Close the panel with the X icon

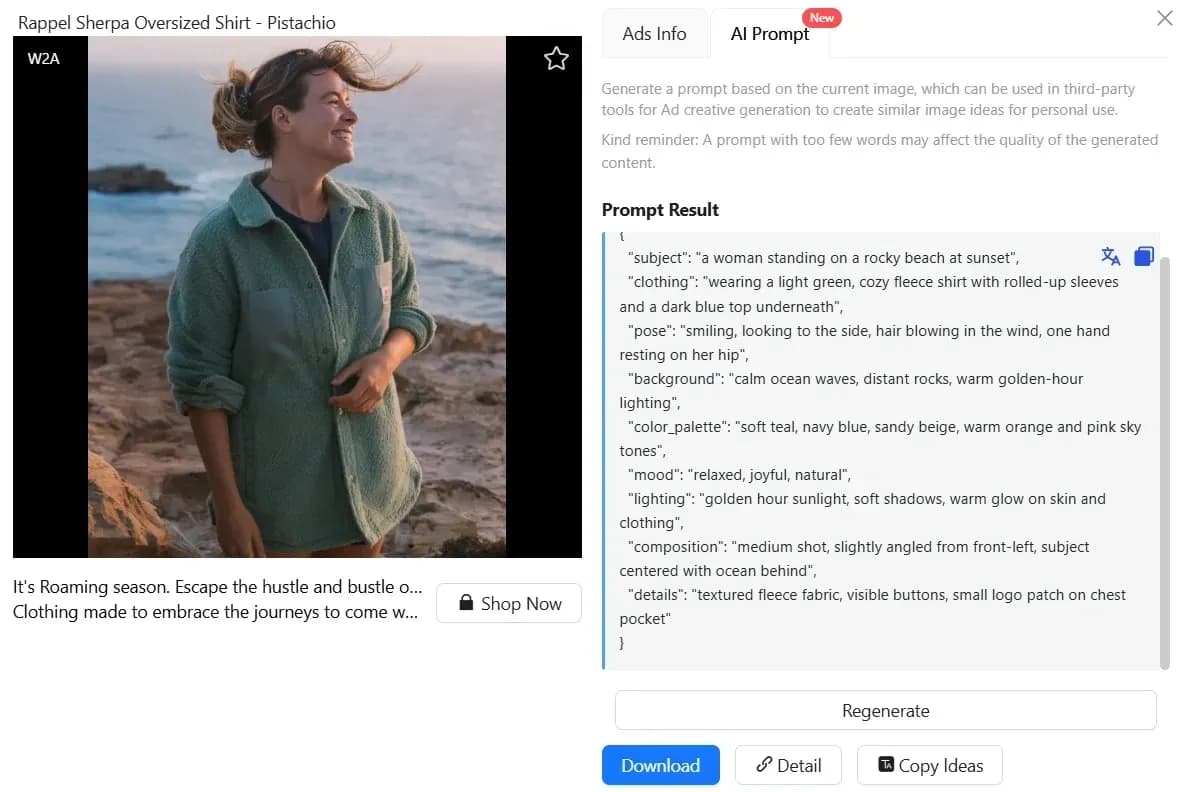[1164, 18]
